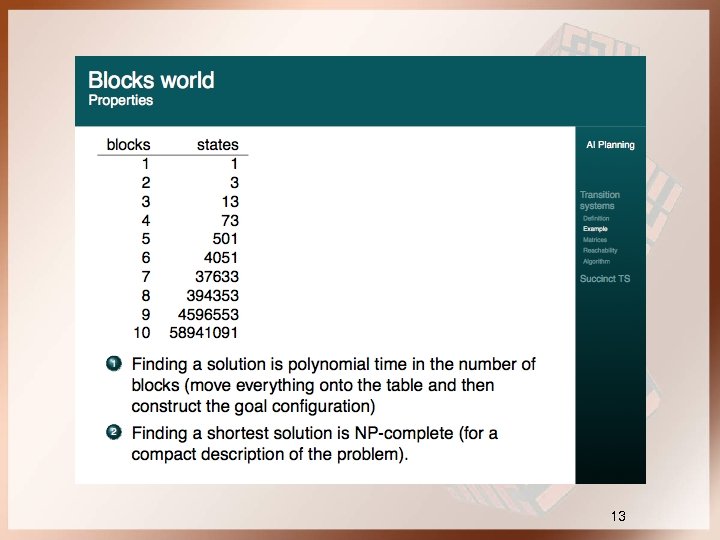Click the Properties subtitle

pyautogui.click(x=121, y=100)
